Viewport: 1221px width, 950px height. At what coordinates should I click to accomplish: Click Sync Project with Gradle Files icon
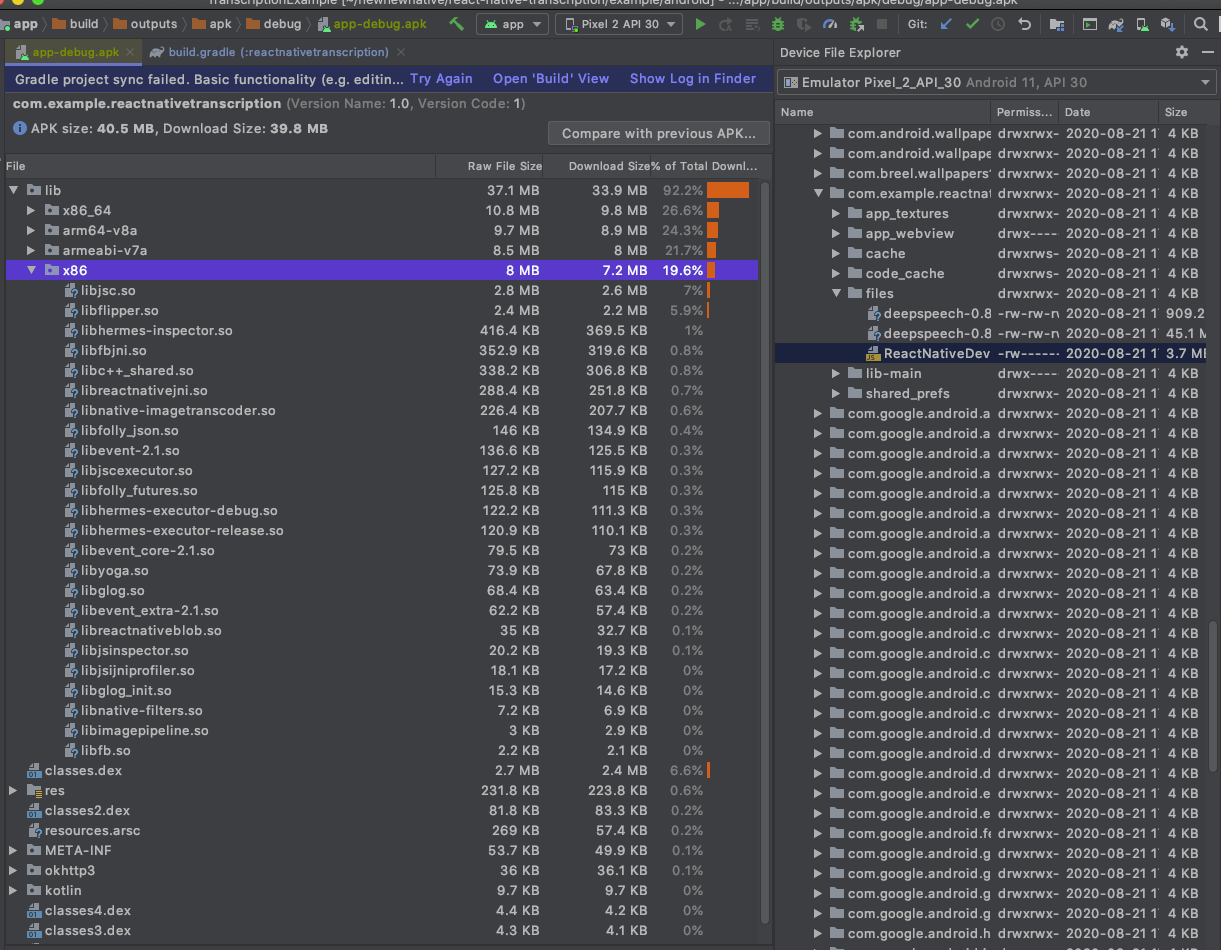(x=1116, y=24)
